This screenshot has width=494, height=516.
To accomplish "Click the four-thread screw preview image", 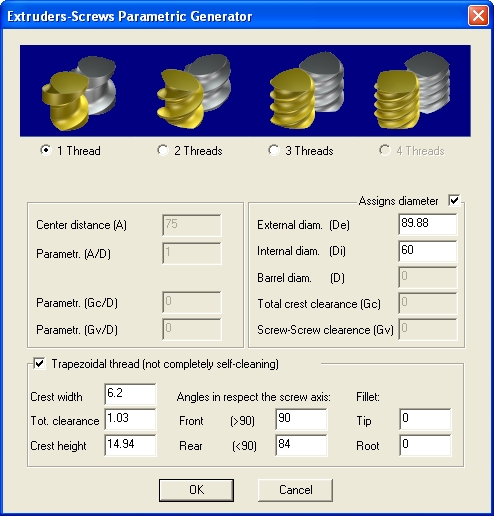I will pos(412,90).
